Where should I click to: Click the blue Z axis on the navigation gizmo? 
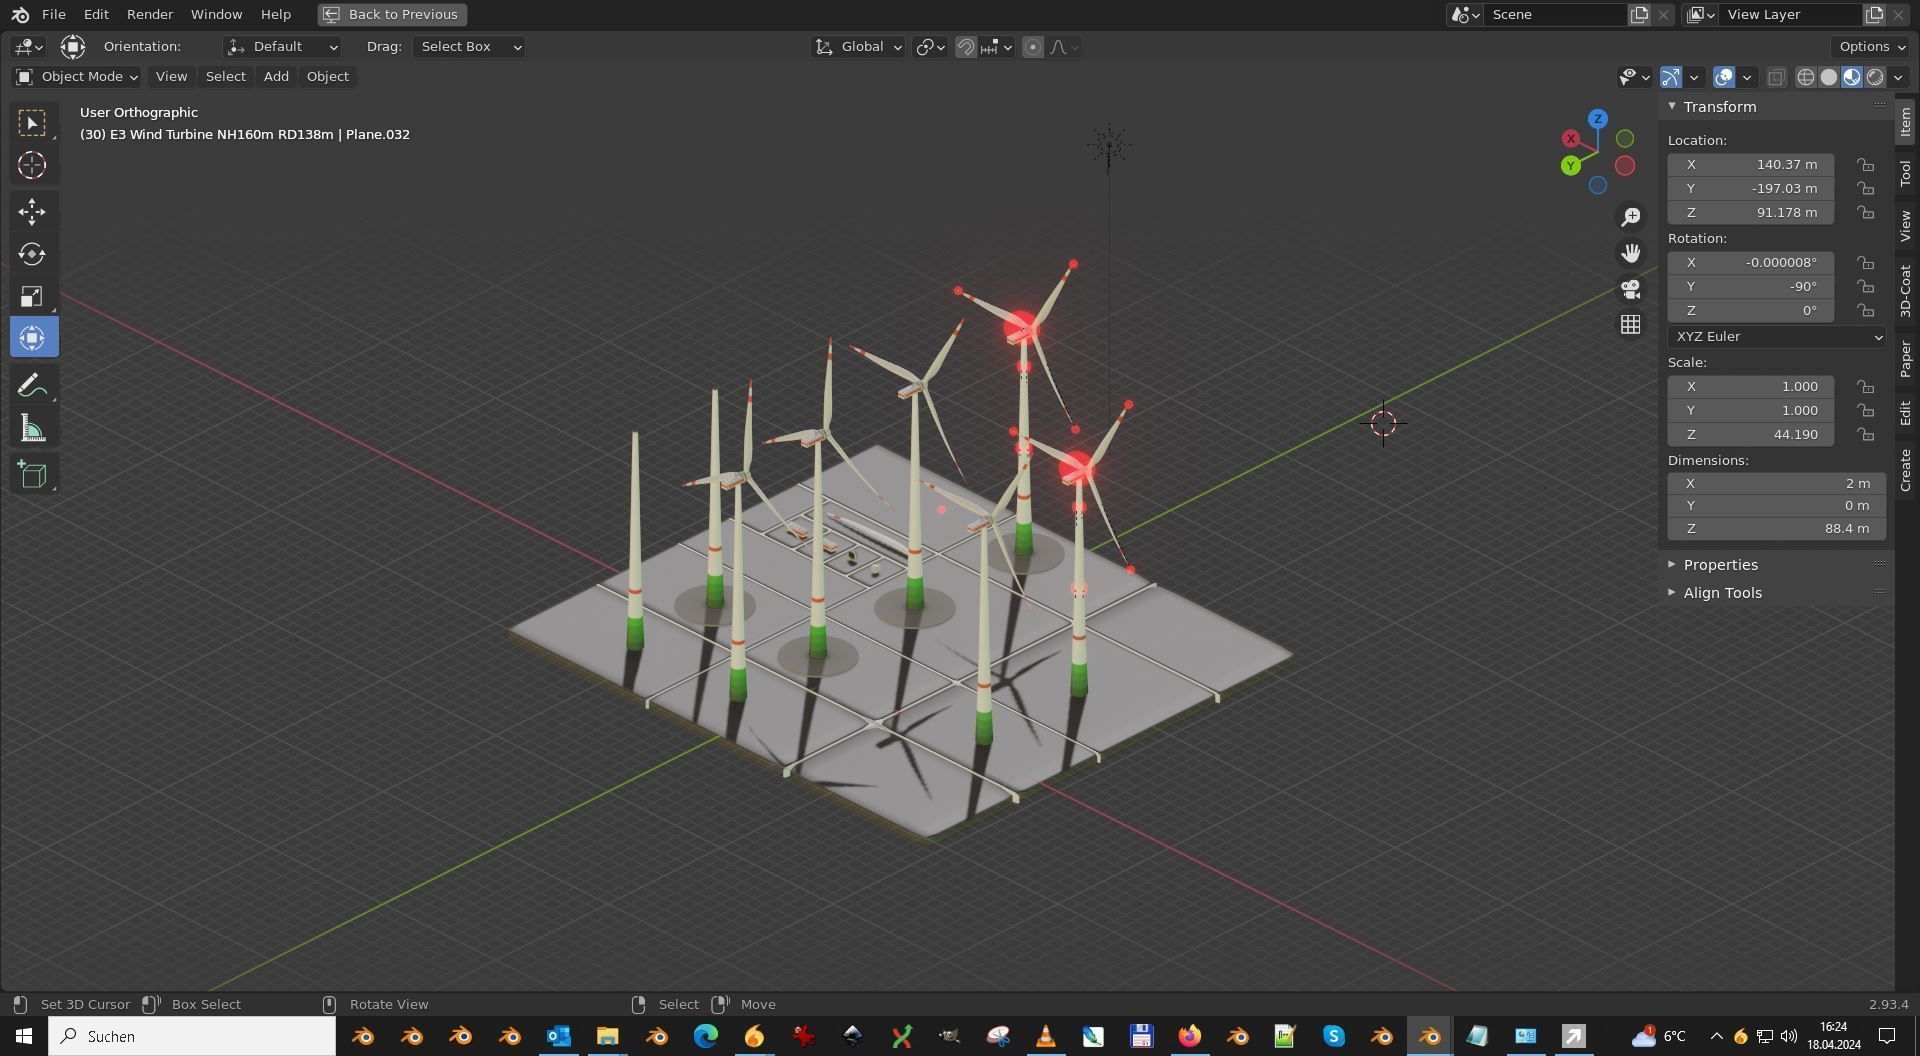[1598, 119]
